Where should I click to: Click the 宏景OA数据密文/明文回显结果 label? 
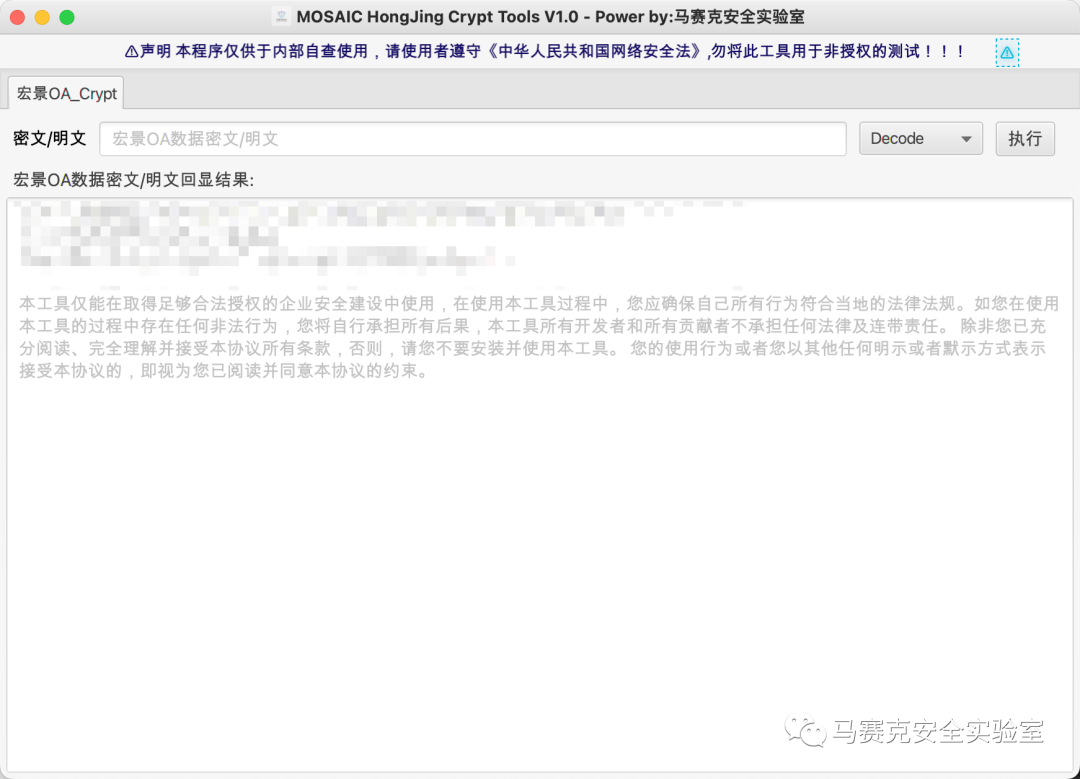pos(134,180)
